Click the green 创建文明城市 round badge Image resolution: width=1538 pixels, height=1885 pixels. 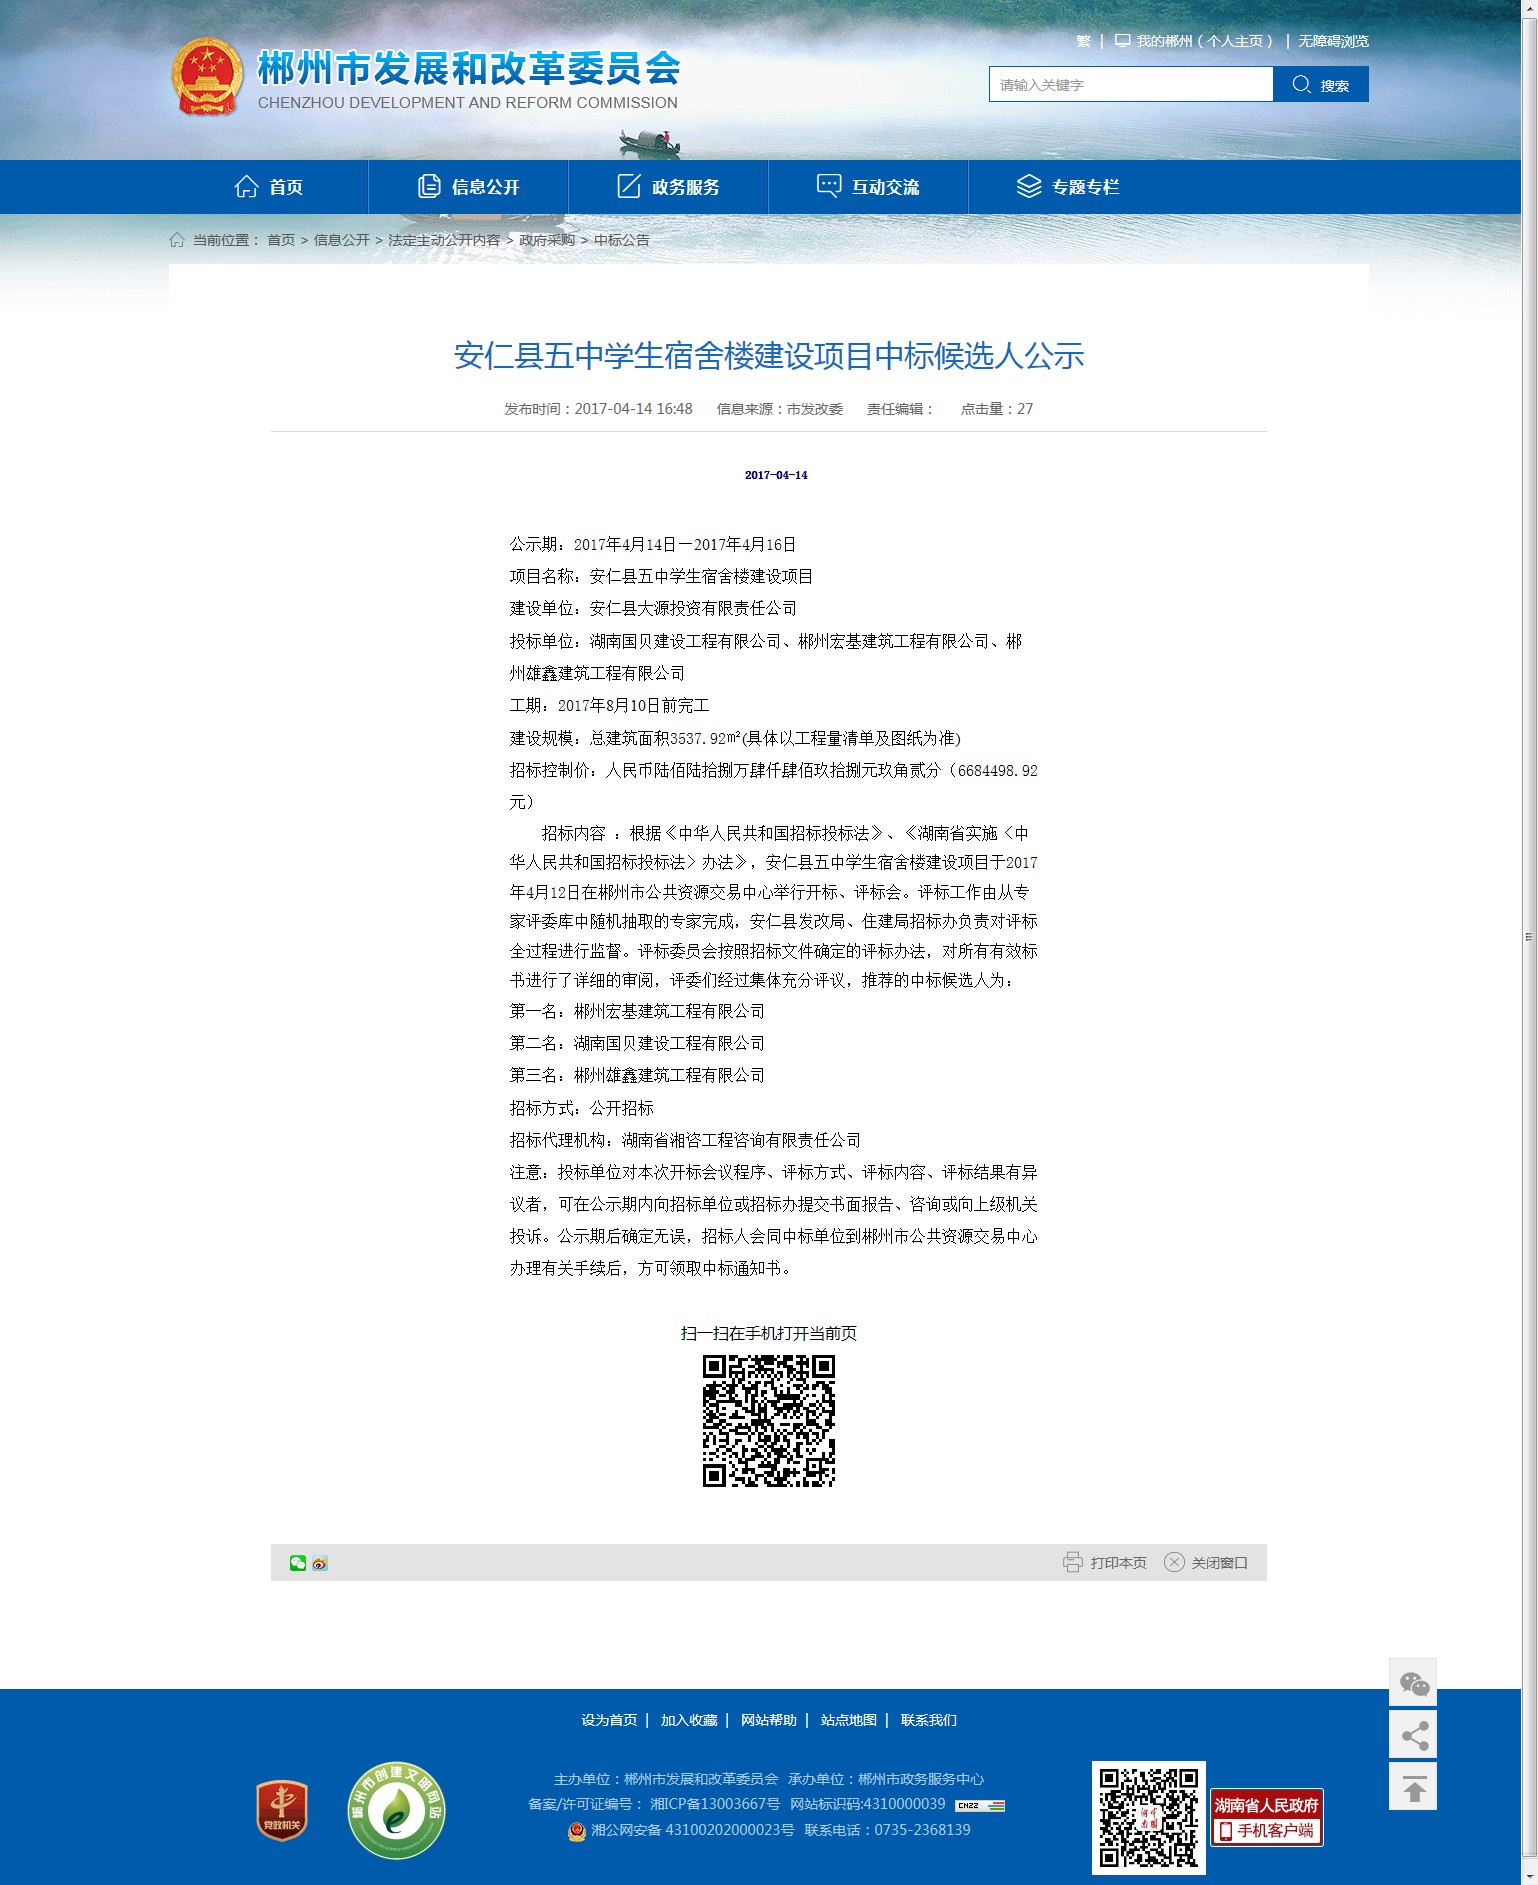[x=396, y=1810]
